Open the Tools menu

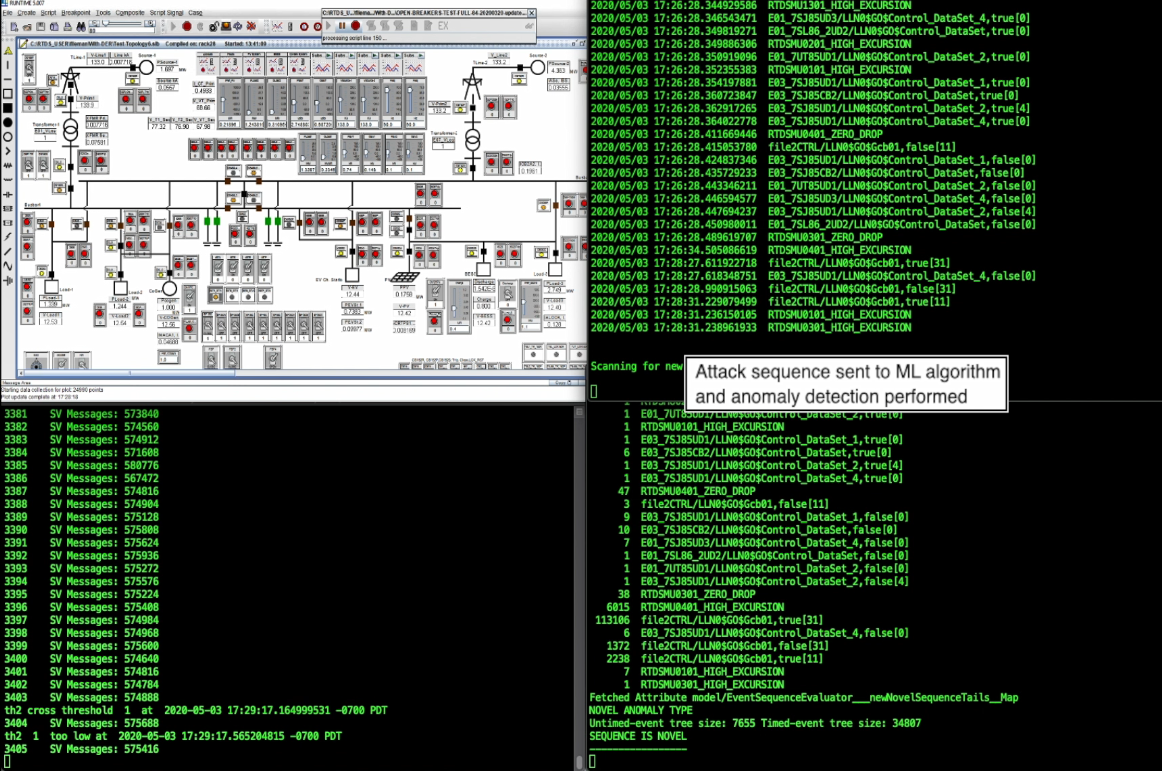pyautogui.click(x=103, y=13)
